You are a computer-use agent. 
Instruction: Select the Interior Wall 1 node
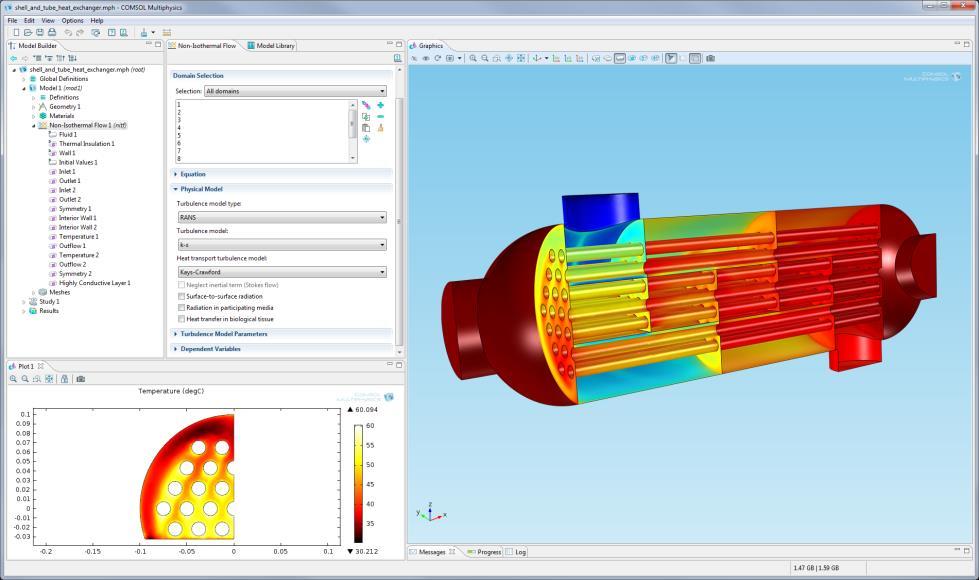pos(77,218)
